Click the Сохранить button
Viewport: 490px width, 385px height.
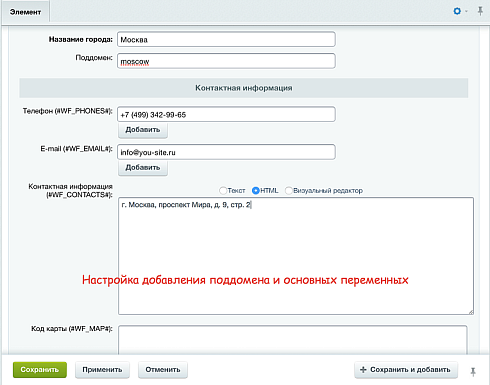click(x=40, y=370)
